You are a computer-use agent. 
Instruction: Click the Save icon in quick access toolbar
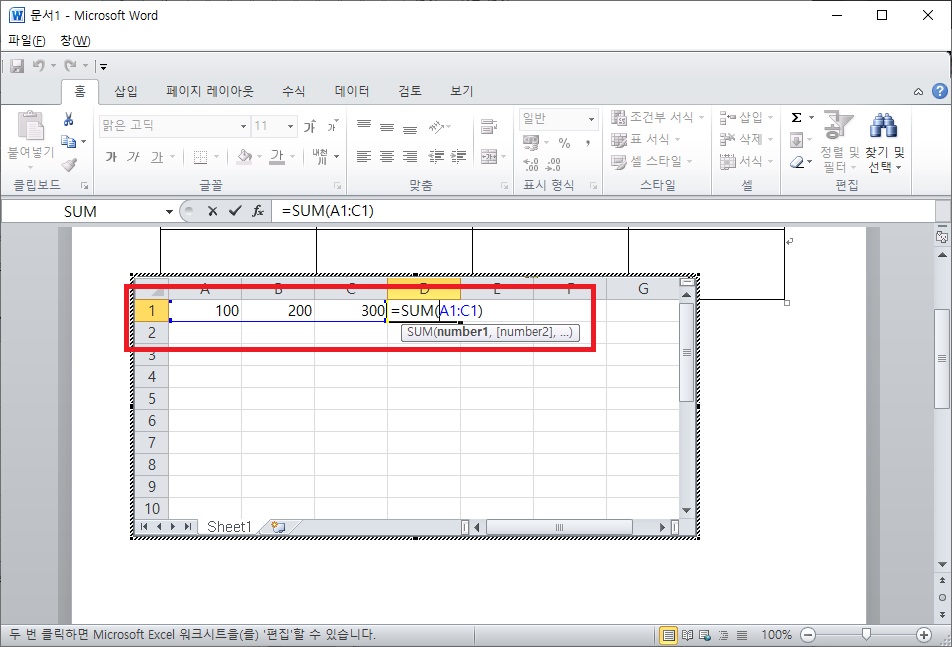coord(17,66)
